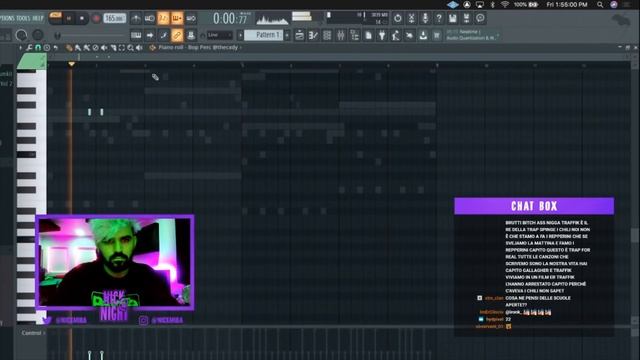Click the arrow left of Pattern 1
The image size is (640, 360).
pos(240,36)
